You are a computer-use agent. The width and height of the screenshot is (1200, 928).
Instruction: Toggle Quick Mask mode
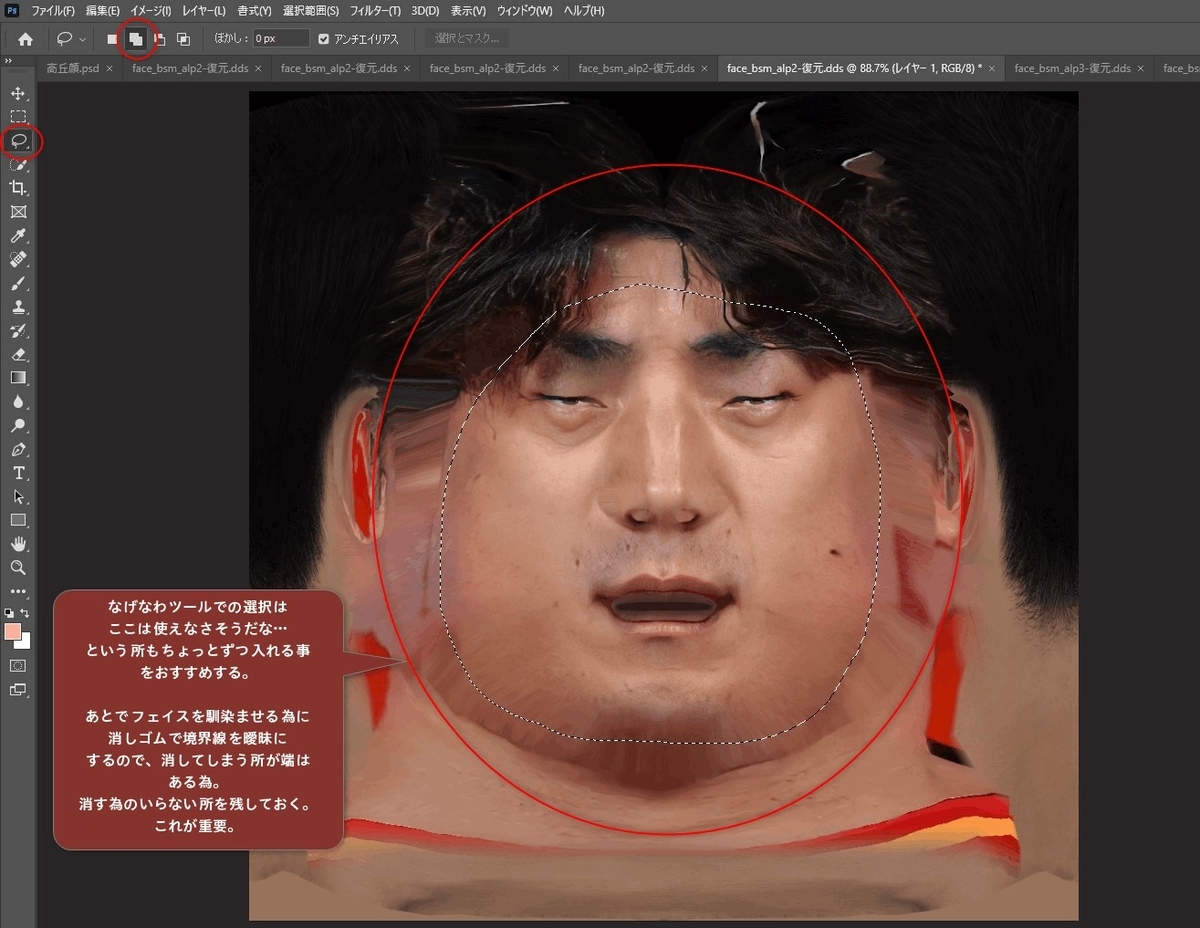(18, 665)
